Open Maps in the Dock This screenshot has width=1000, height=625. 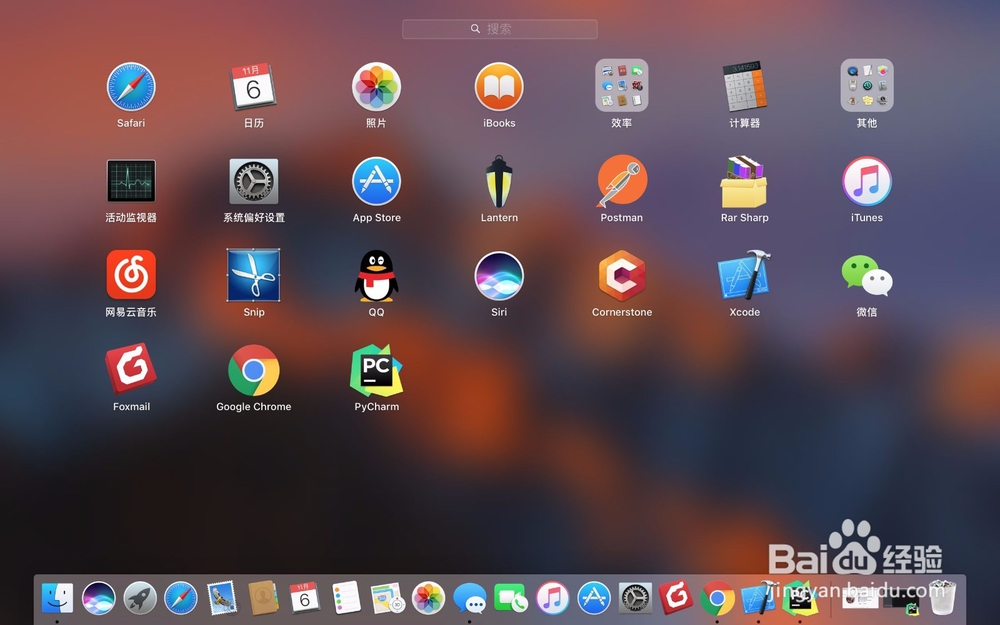point(387,598)
